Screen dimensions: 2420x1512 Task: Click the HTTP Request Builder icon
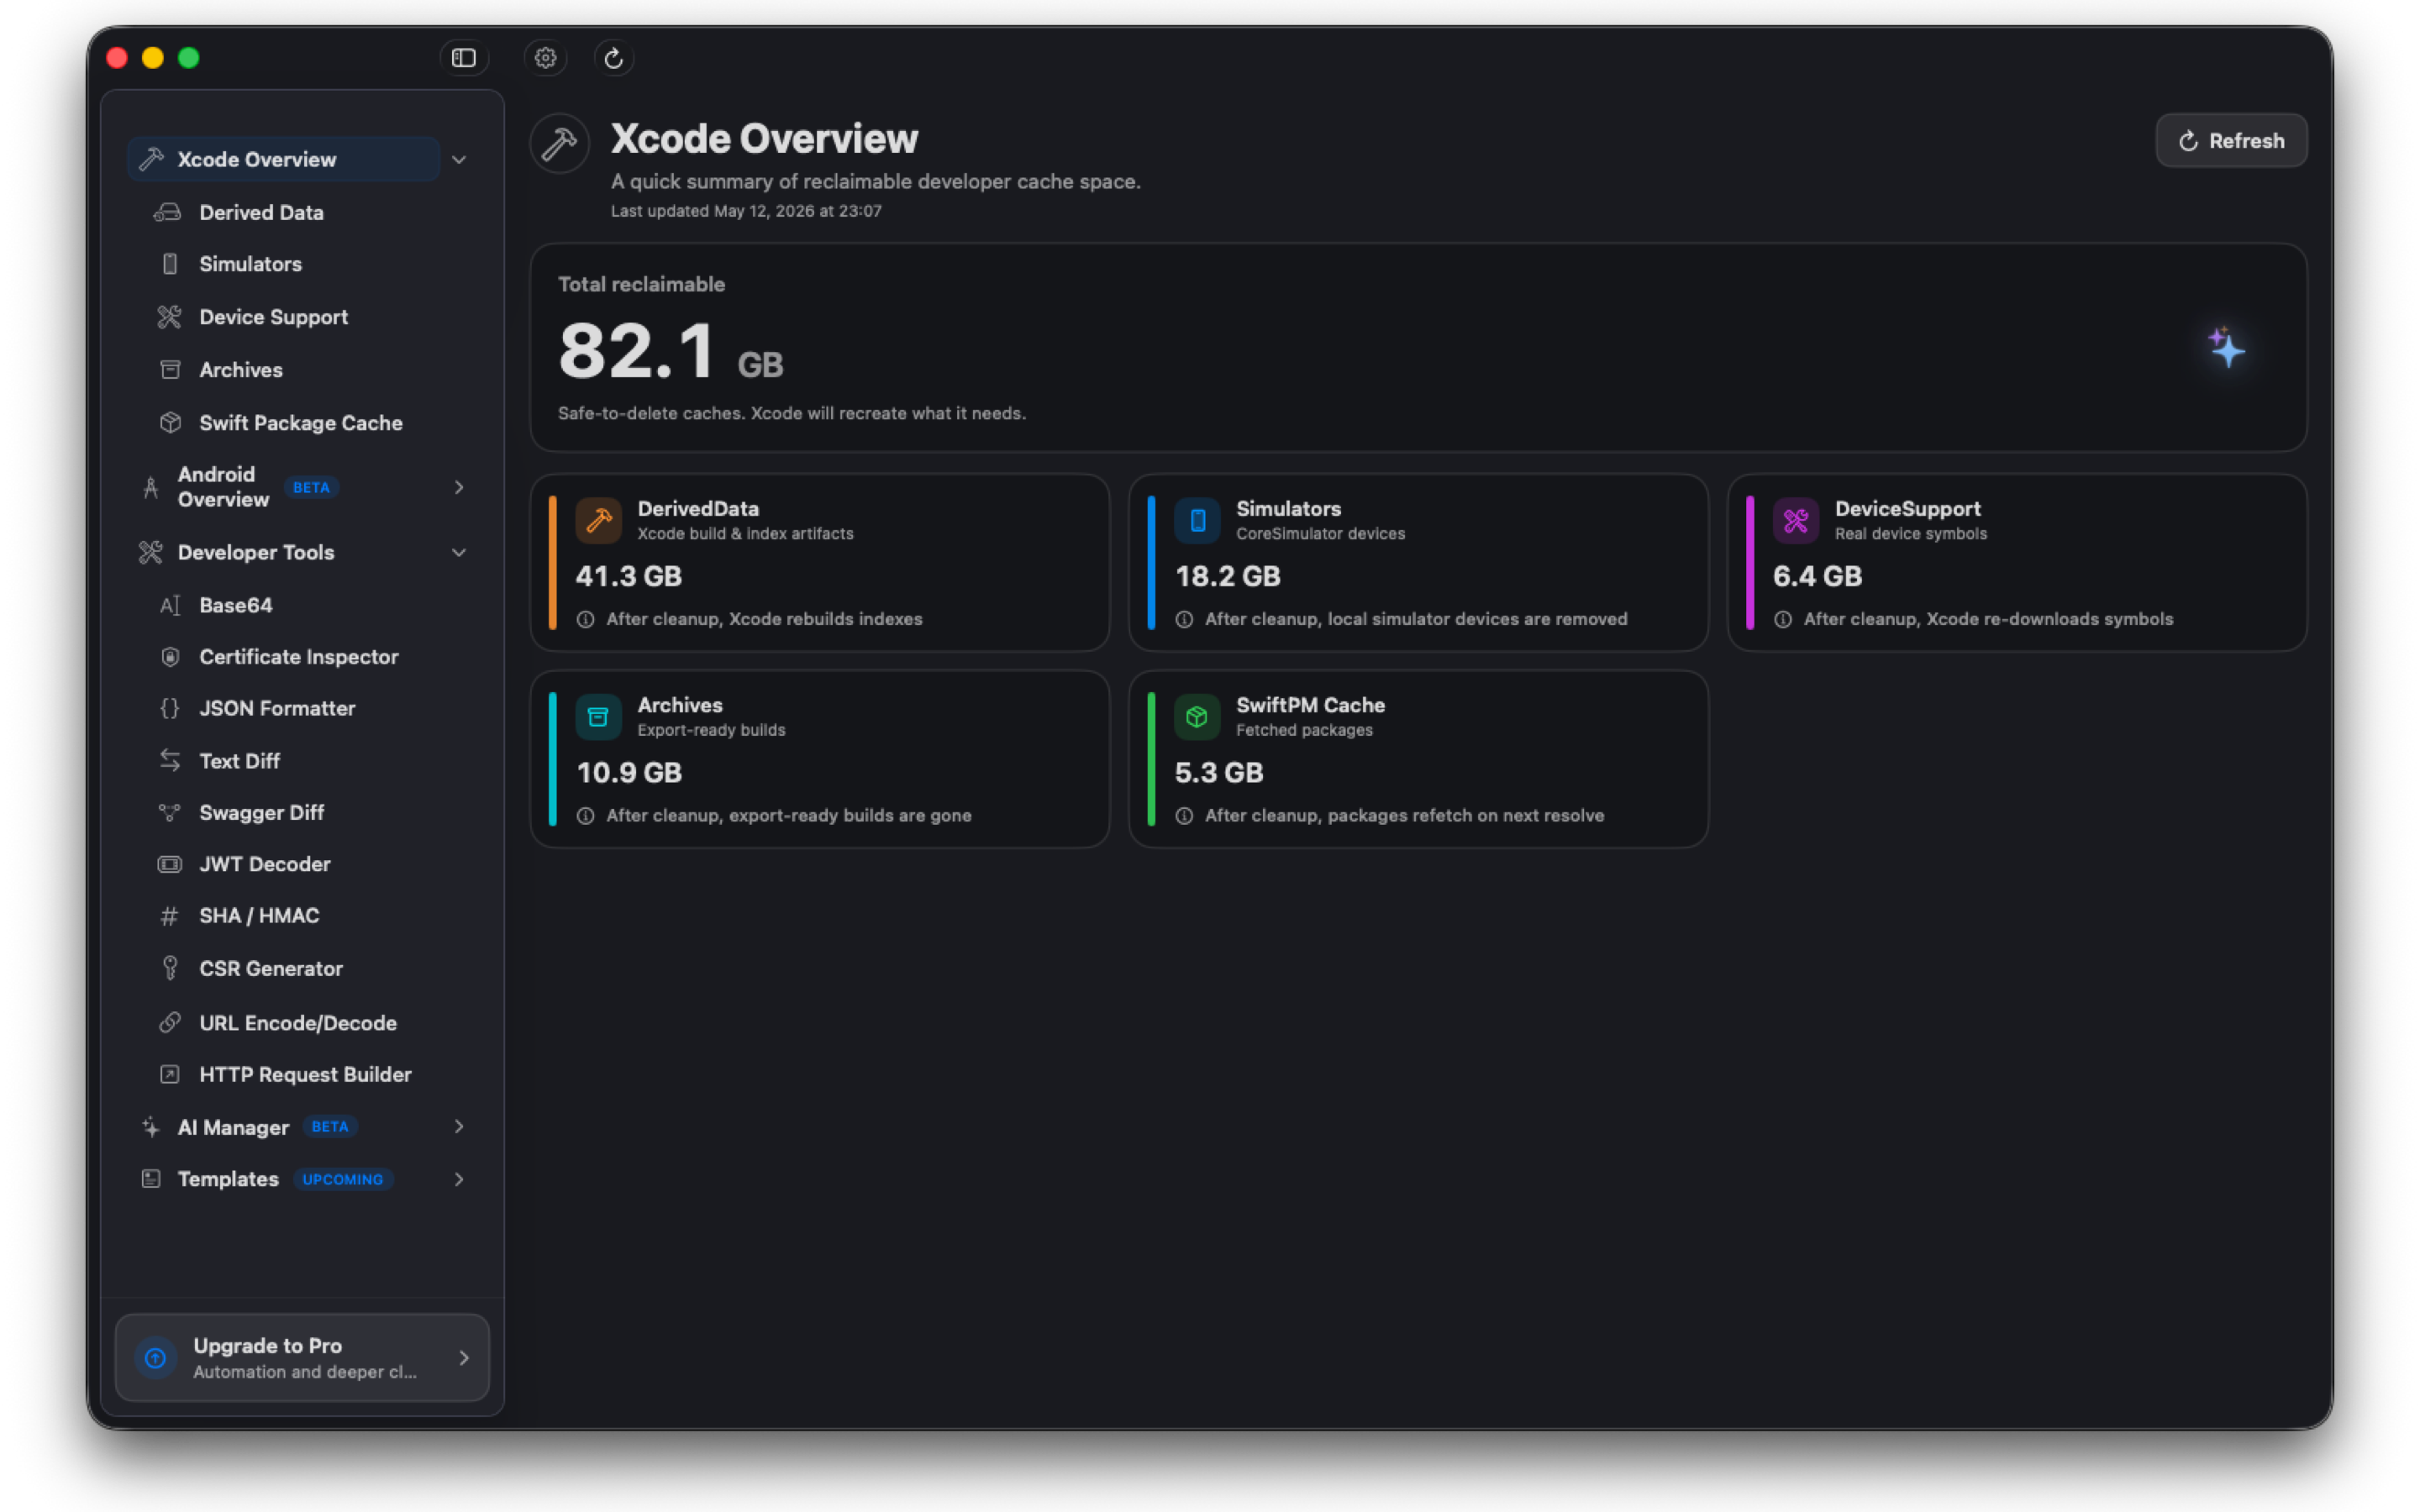coord(170,1074)
